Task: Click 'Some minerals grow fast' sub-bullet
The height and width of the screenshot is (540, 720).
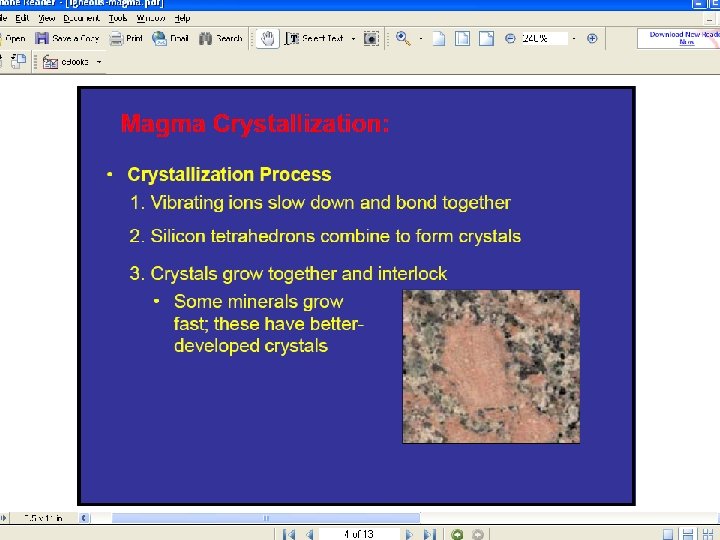Action: 269,324
